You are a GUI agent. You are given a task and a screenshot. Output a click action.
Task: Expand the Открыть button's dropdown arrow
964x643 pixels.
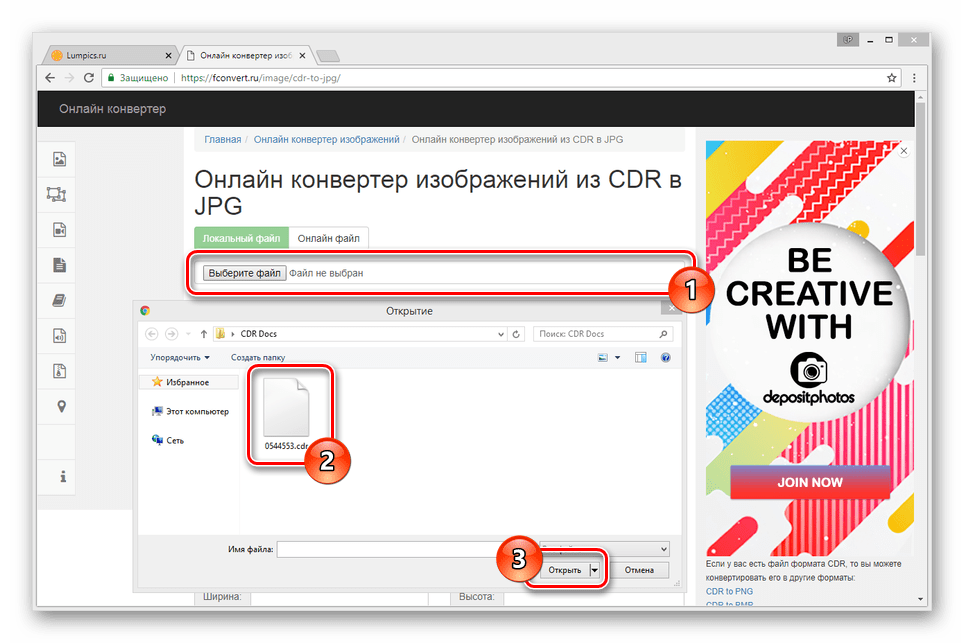[x=594, y=570]
